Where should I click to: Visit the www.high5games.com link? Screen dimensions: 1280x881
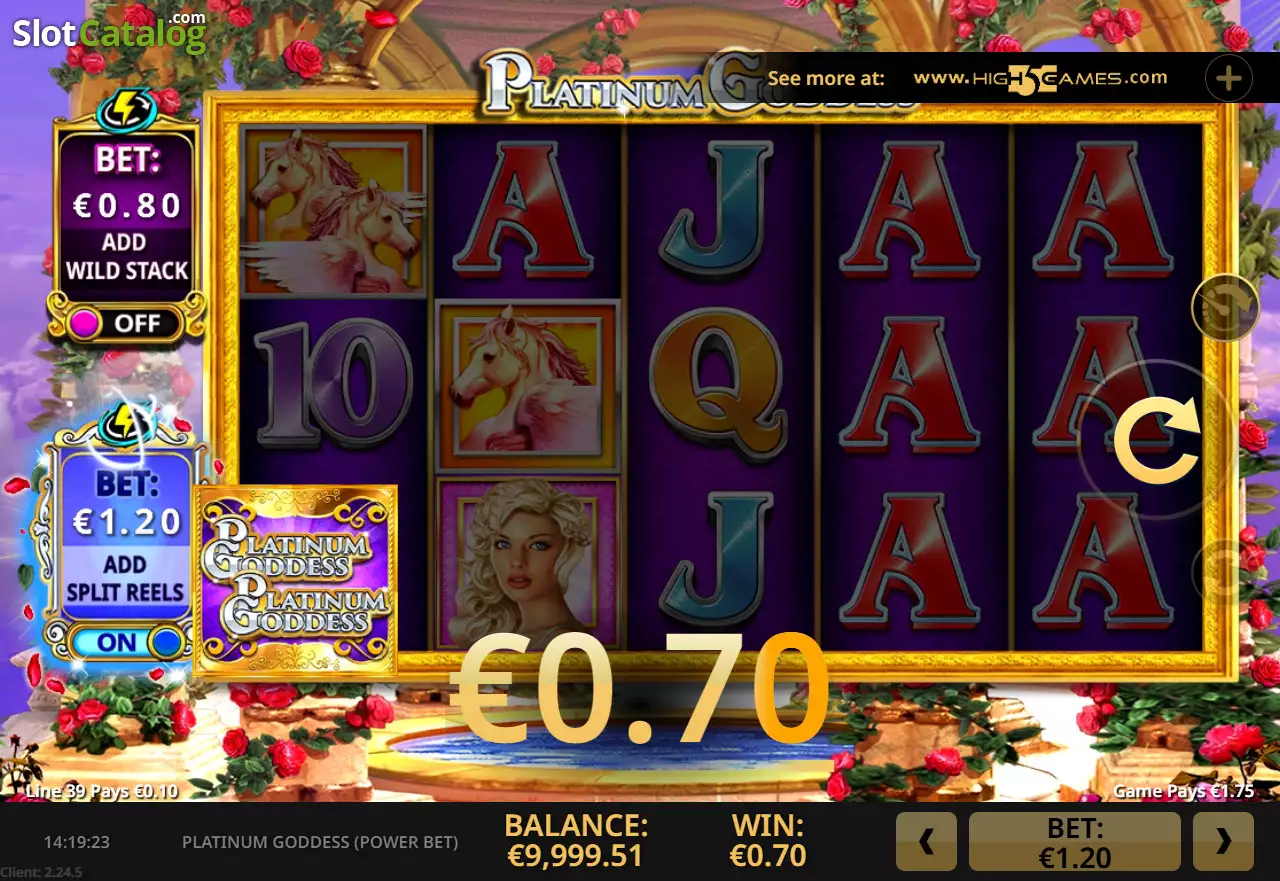pos(1040,78)
